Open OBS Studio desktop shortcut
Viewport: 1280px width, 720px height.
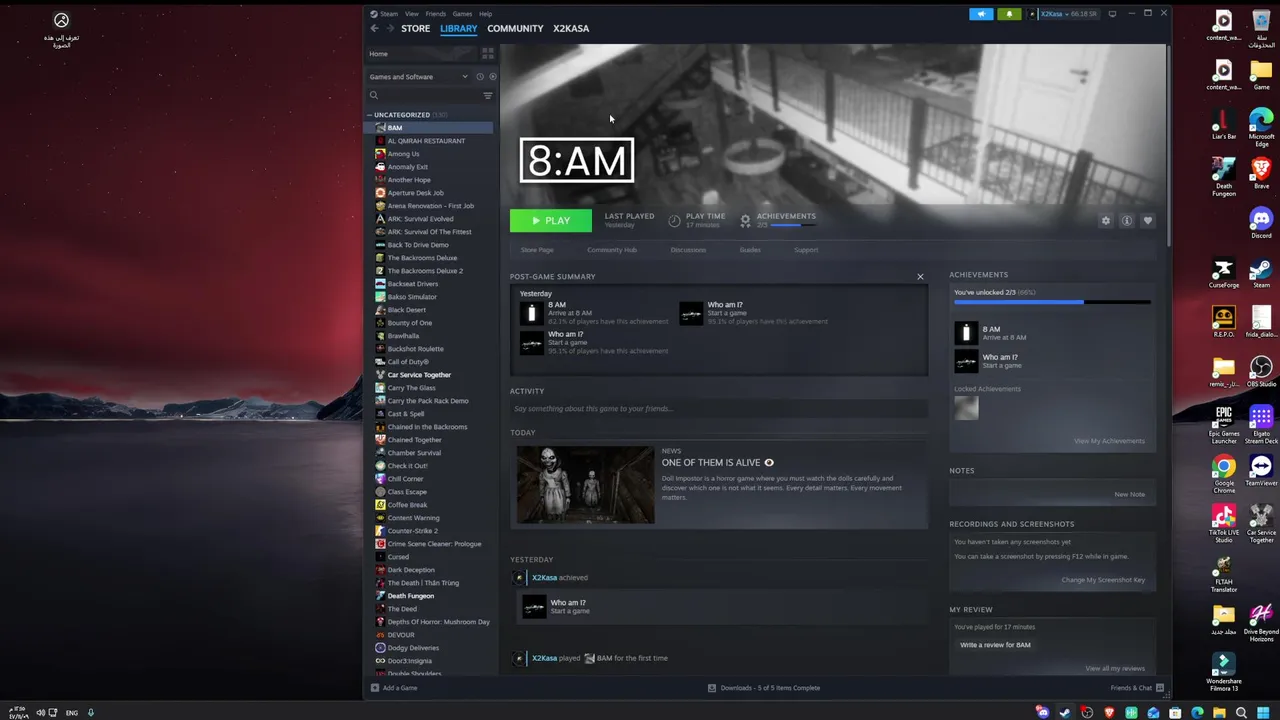click(x=1261, y=372)
